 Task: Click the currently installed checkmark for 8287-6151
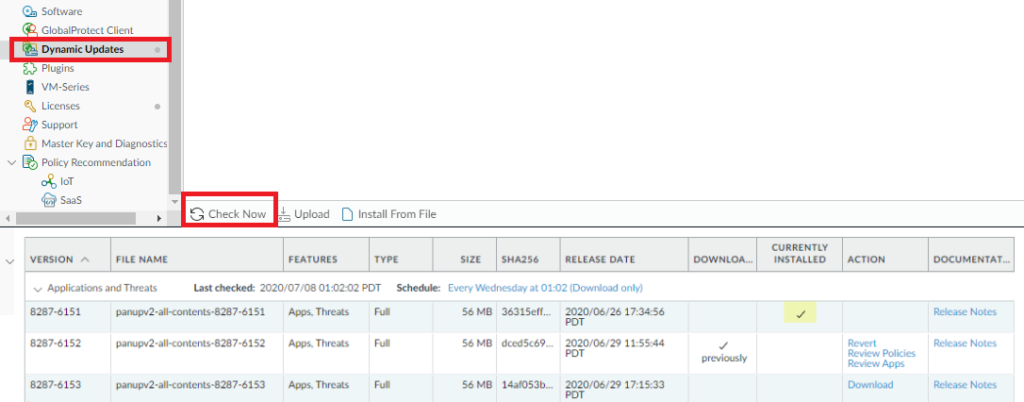(801, 315)
